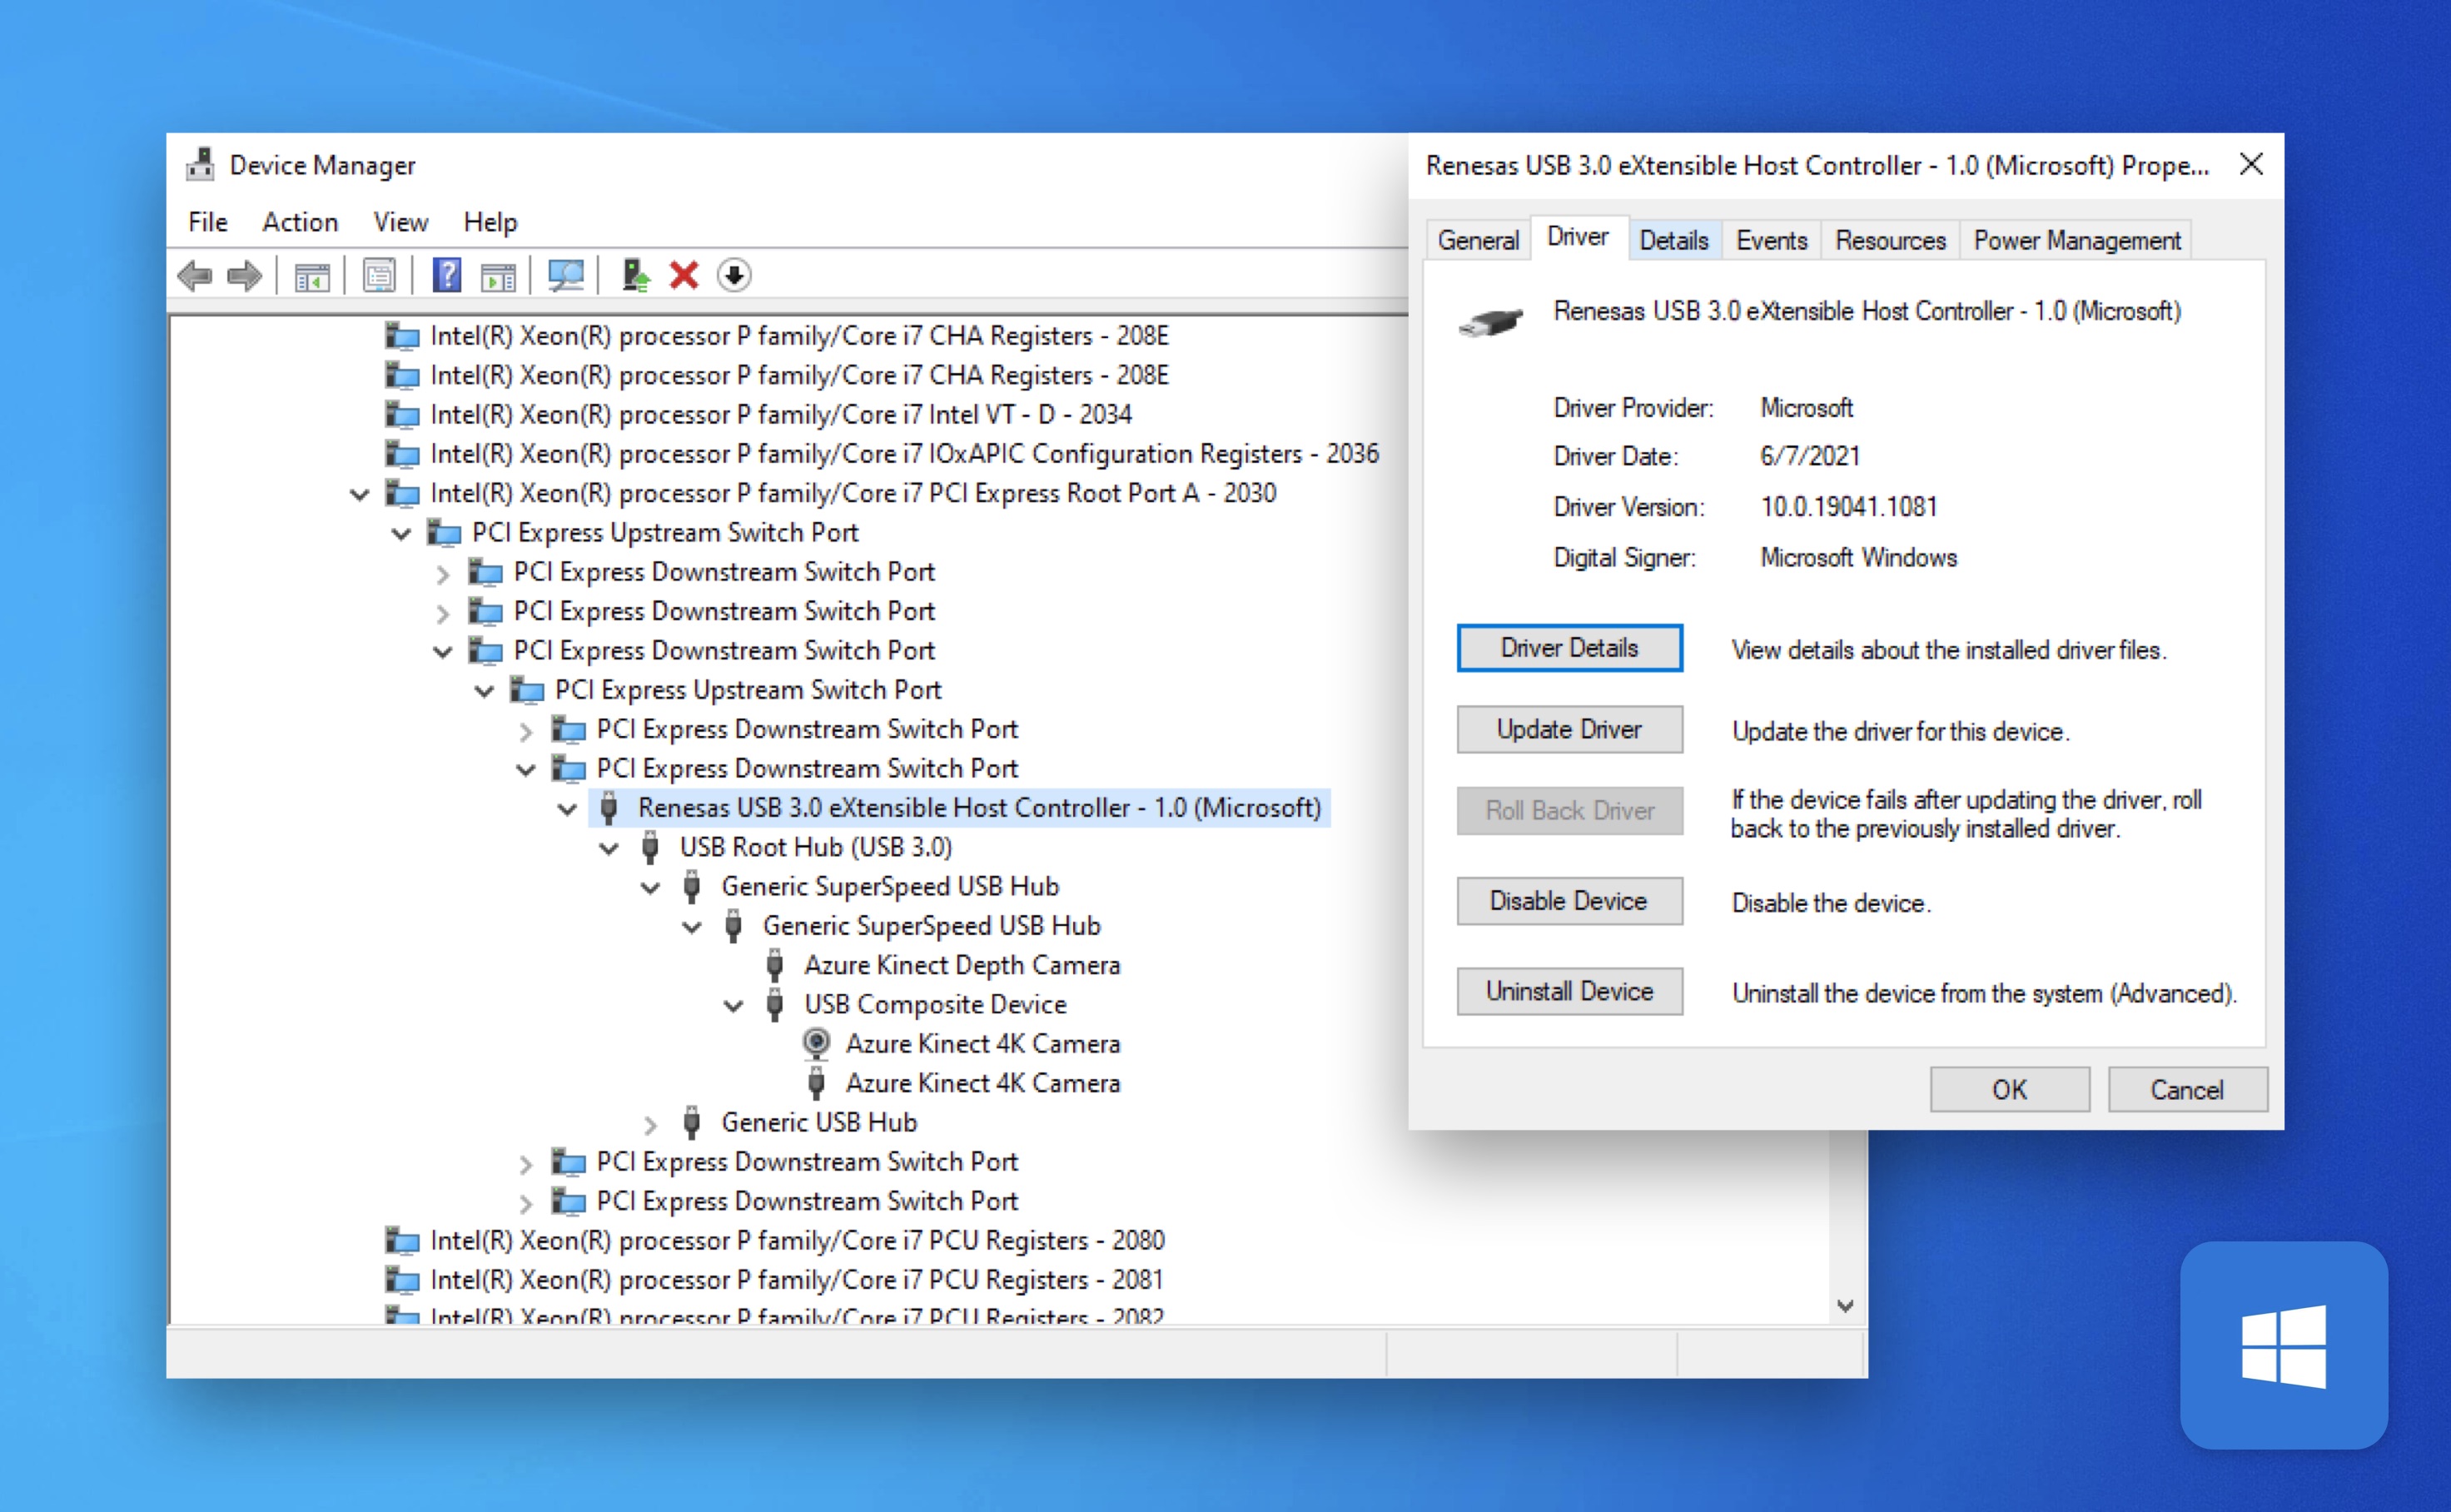Collapse the USB Root Hub (USB 3.0) node
This screenshot has width=2451, height=1512.
click(609, 849)
